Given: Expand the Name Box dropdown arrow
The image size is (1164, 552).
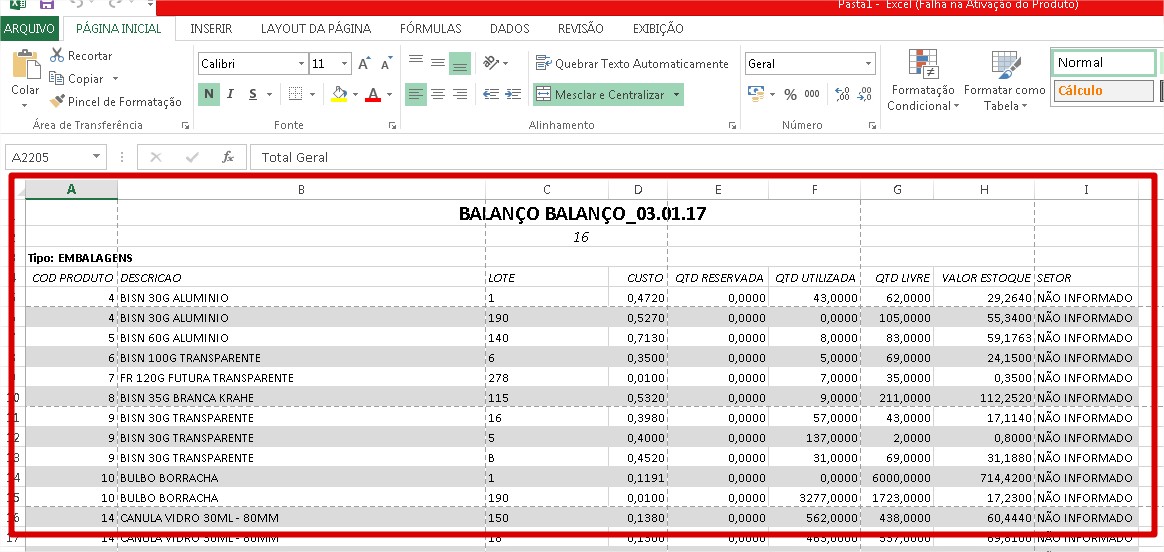Looking at the screenshot, I should point(97,158).
